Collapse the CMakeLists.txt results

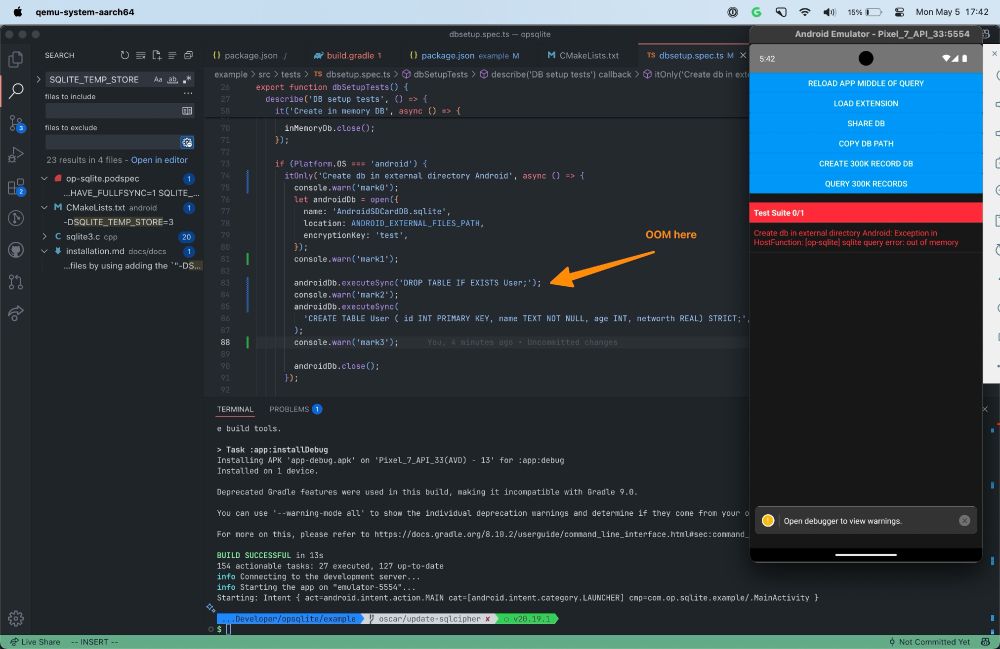(x=44, y=208)
